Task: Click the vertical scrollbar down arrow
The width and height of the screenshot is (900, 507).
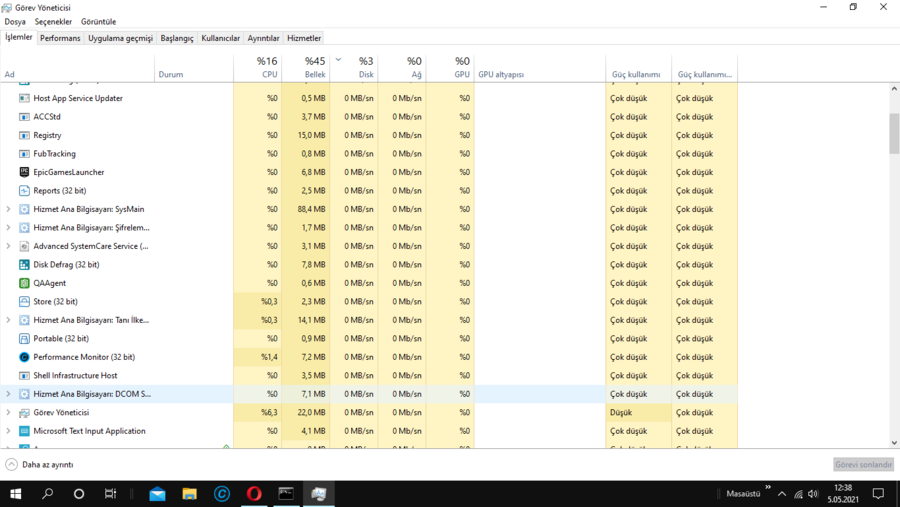Action: click(894, 442)
